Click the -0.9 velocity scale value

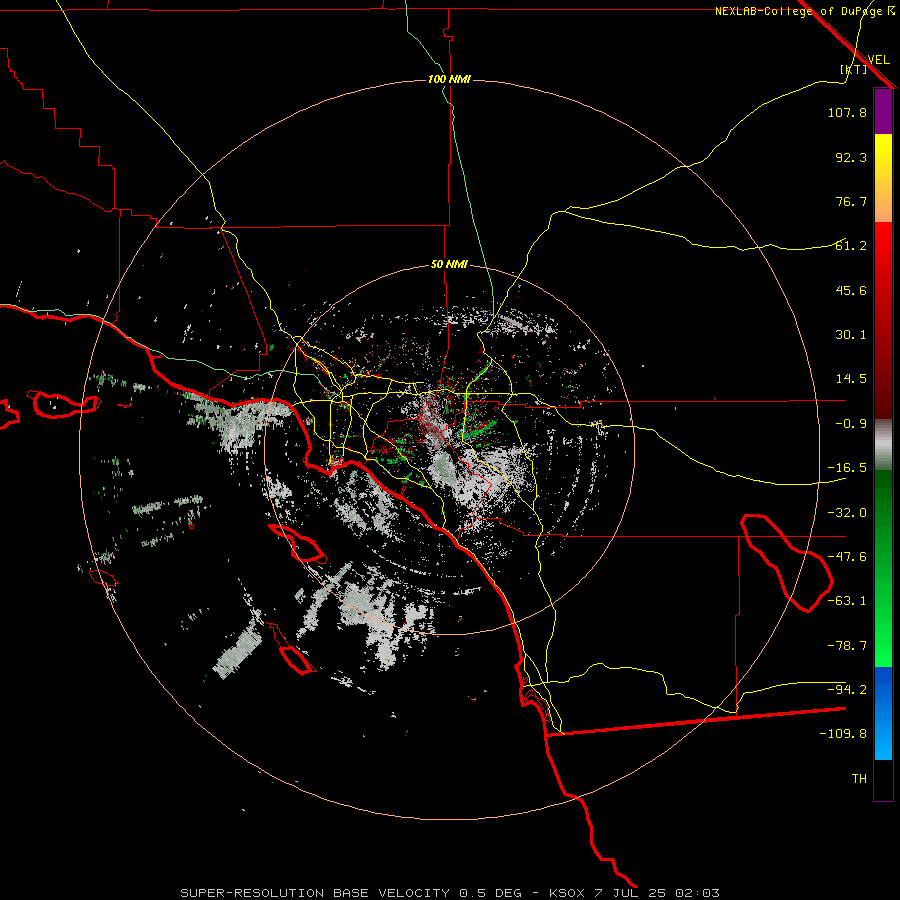(851, 424)
